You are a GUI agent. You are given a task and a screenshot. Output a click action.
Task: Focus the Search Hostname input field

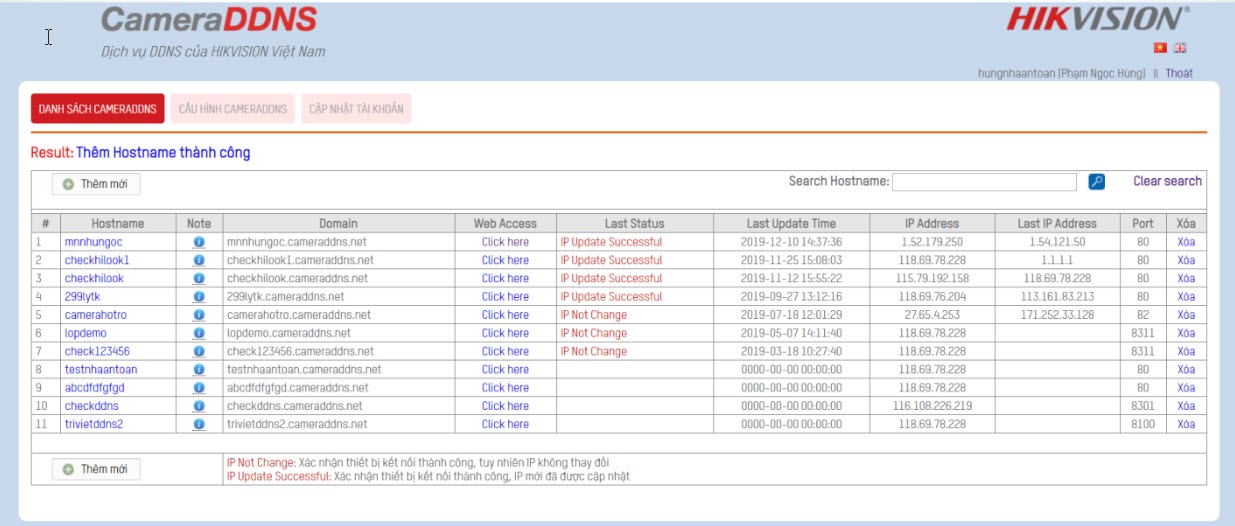(x=984, y=182)
